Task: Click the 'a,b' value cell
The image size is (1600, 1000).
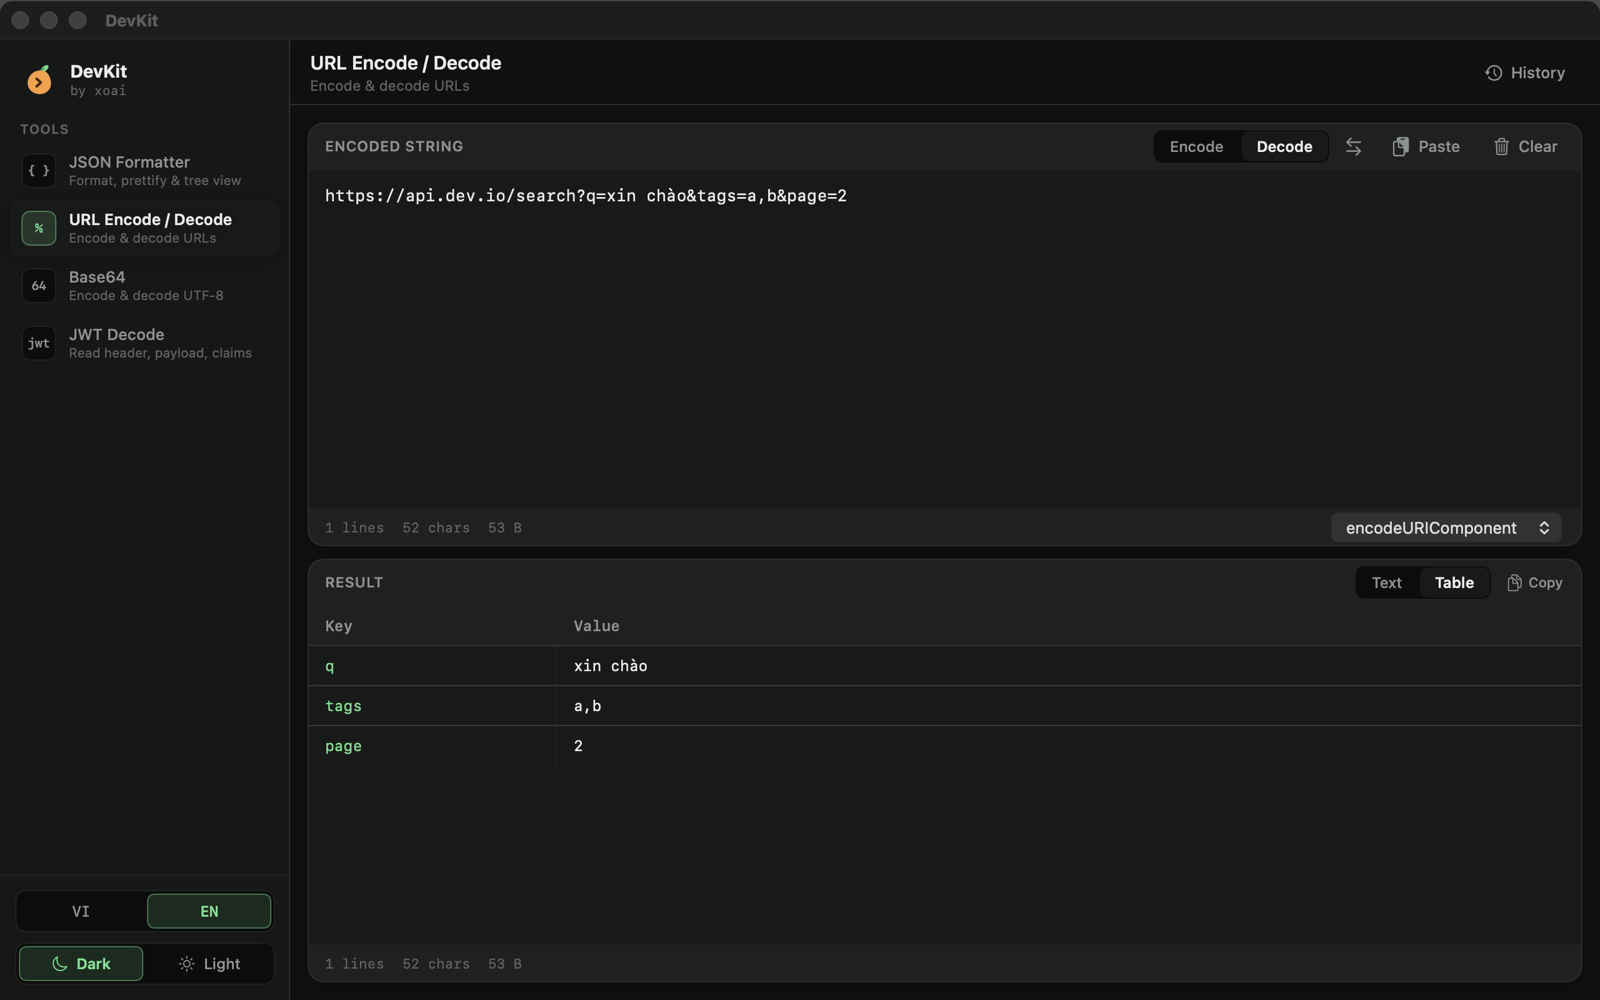Action: click(x=1068, y=706)
